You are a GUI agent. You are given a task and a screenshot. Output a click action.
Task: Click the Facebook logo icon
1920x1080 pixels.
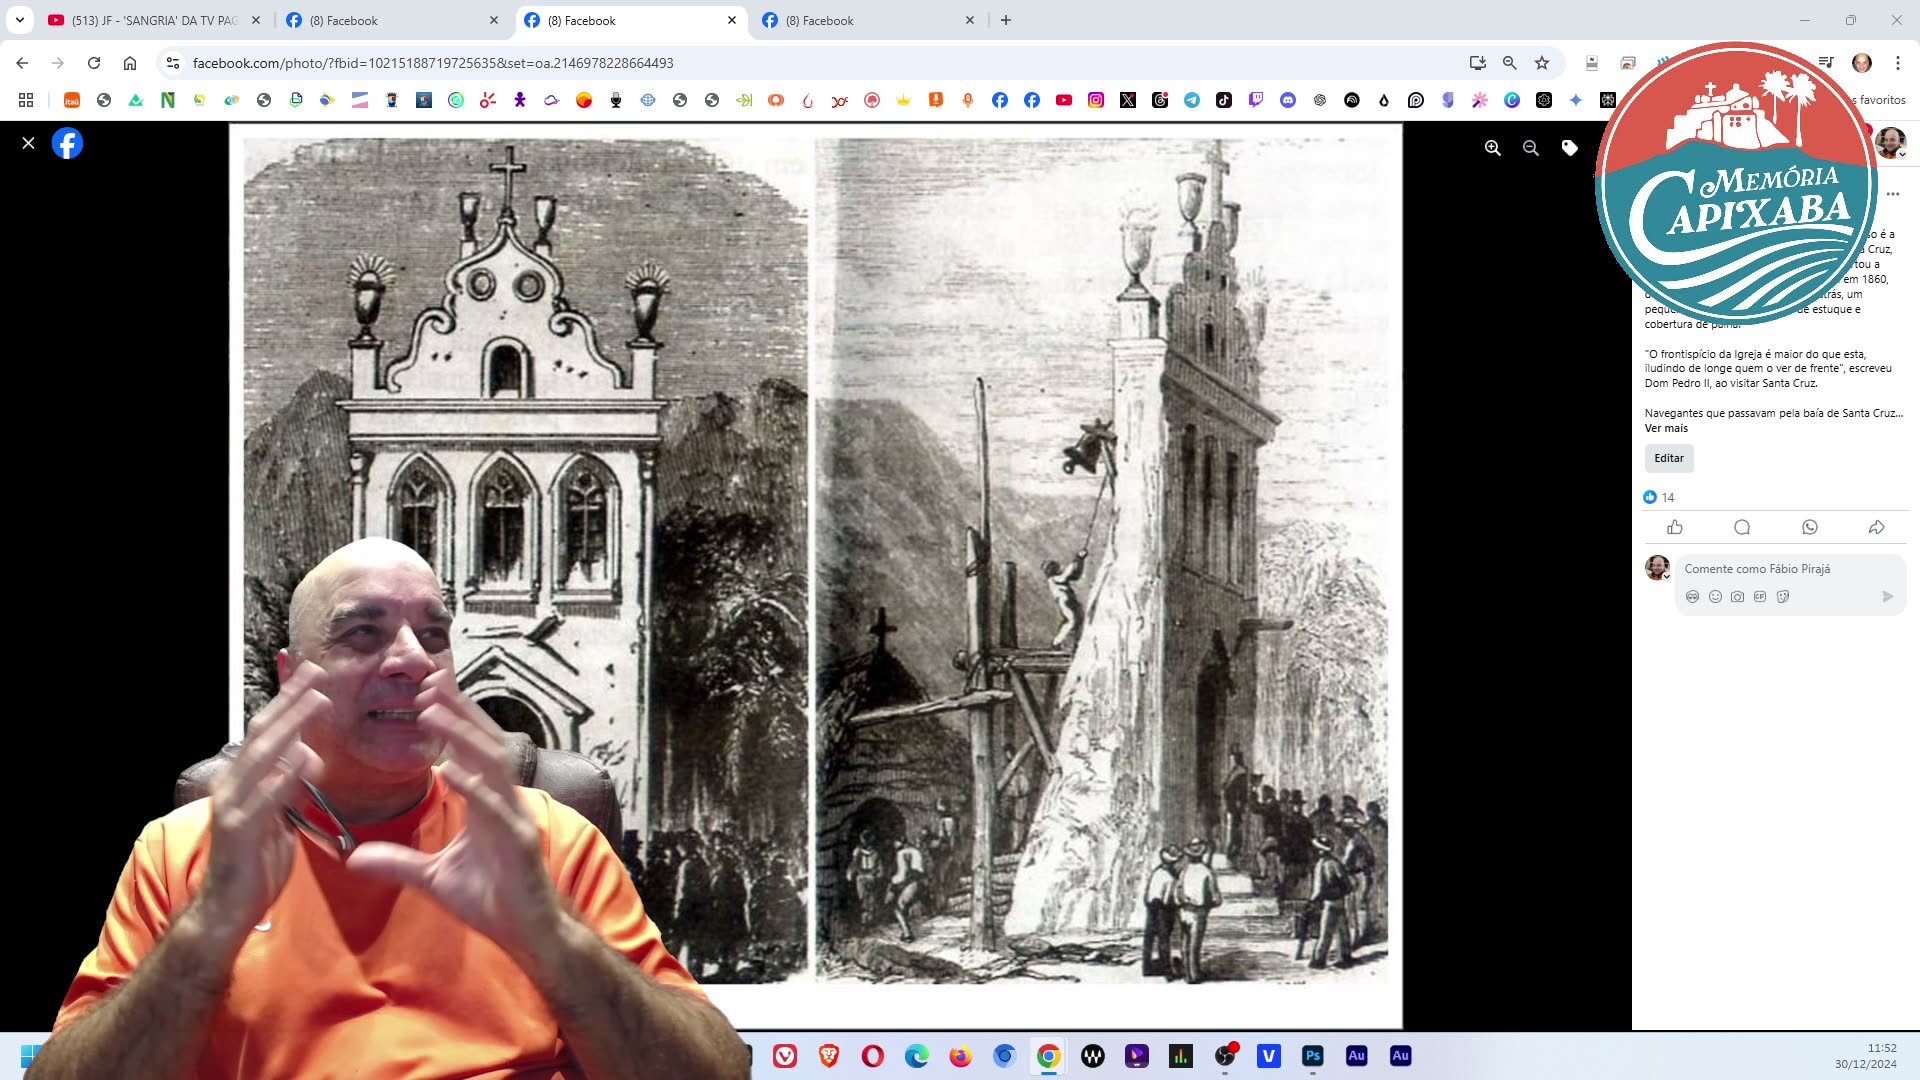(x=67, y=143)
